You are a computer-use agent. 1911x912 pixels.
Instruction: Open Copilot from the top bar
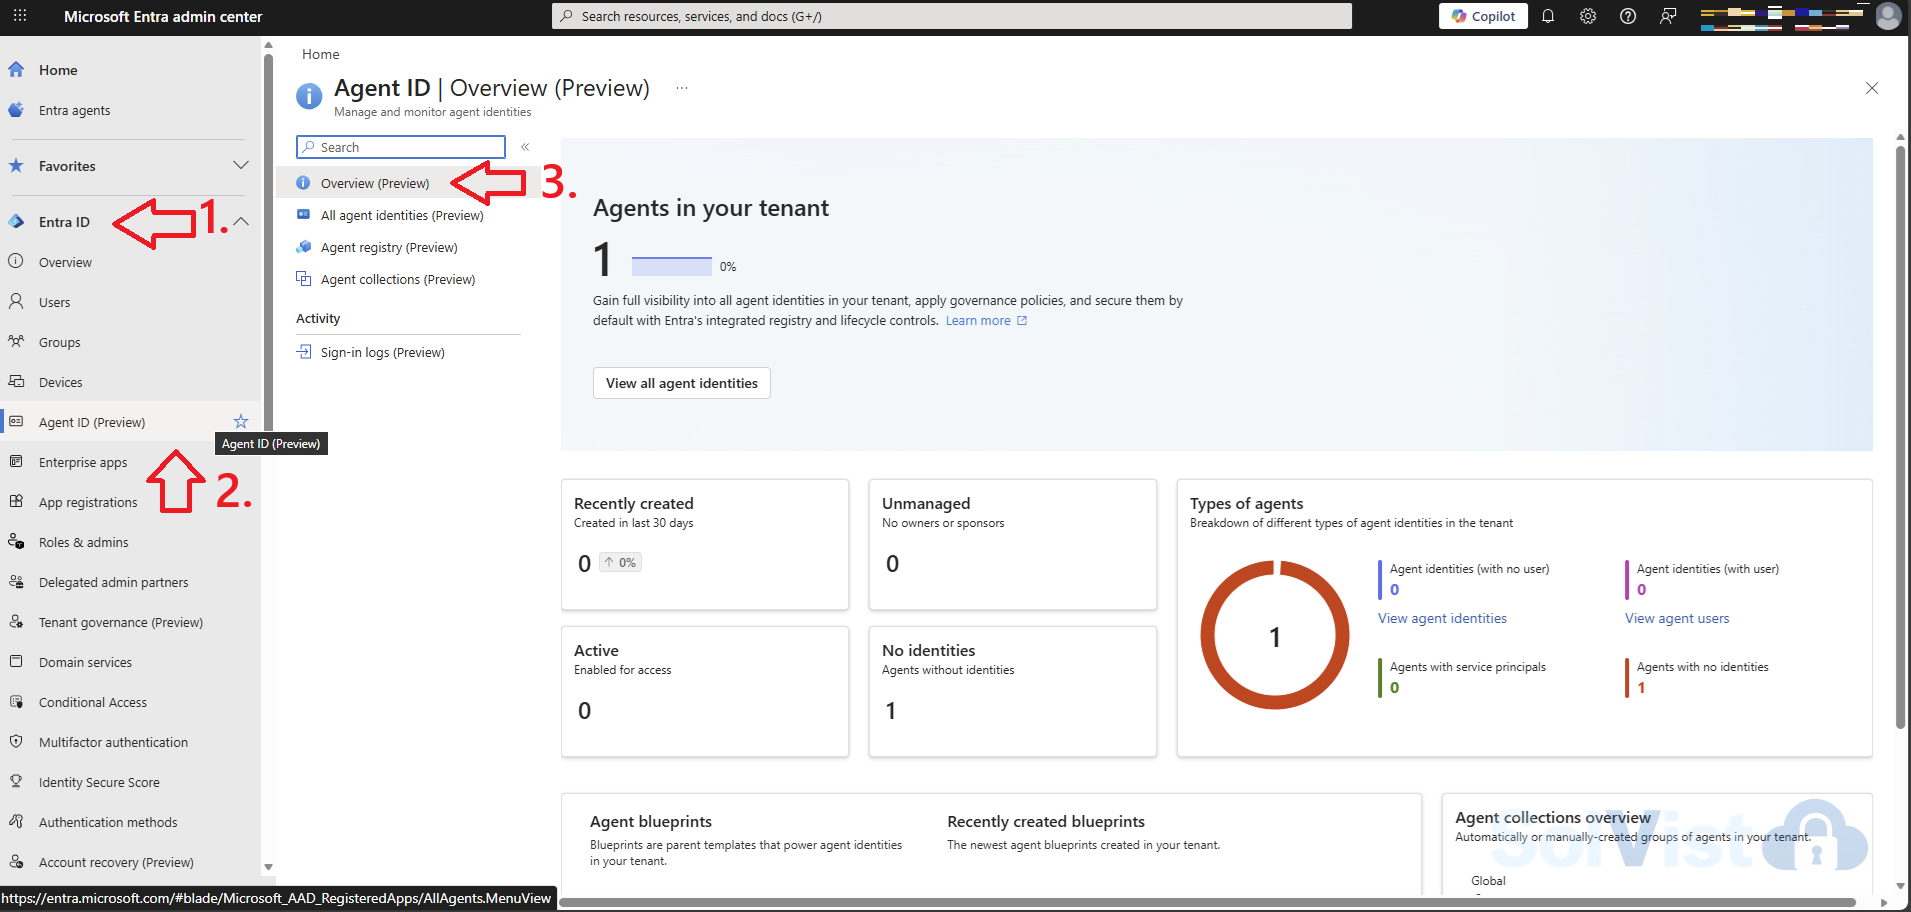[x=1483, y=16]
